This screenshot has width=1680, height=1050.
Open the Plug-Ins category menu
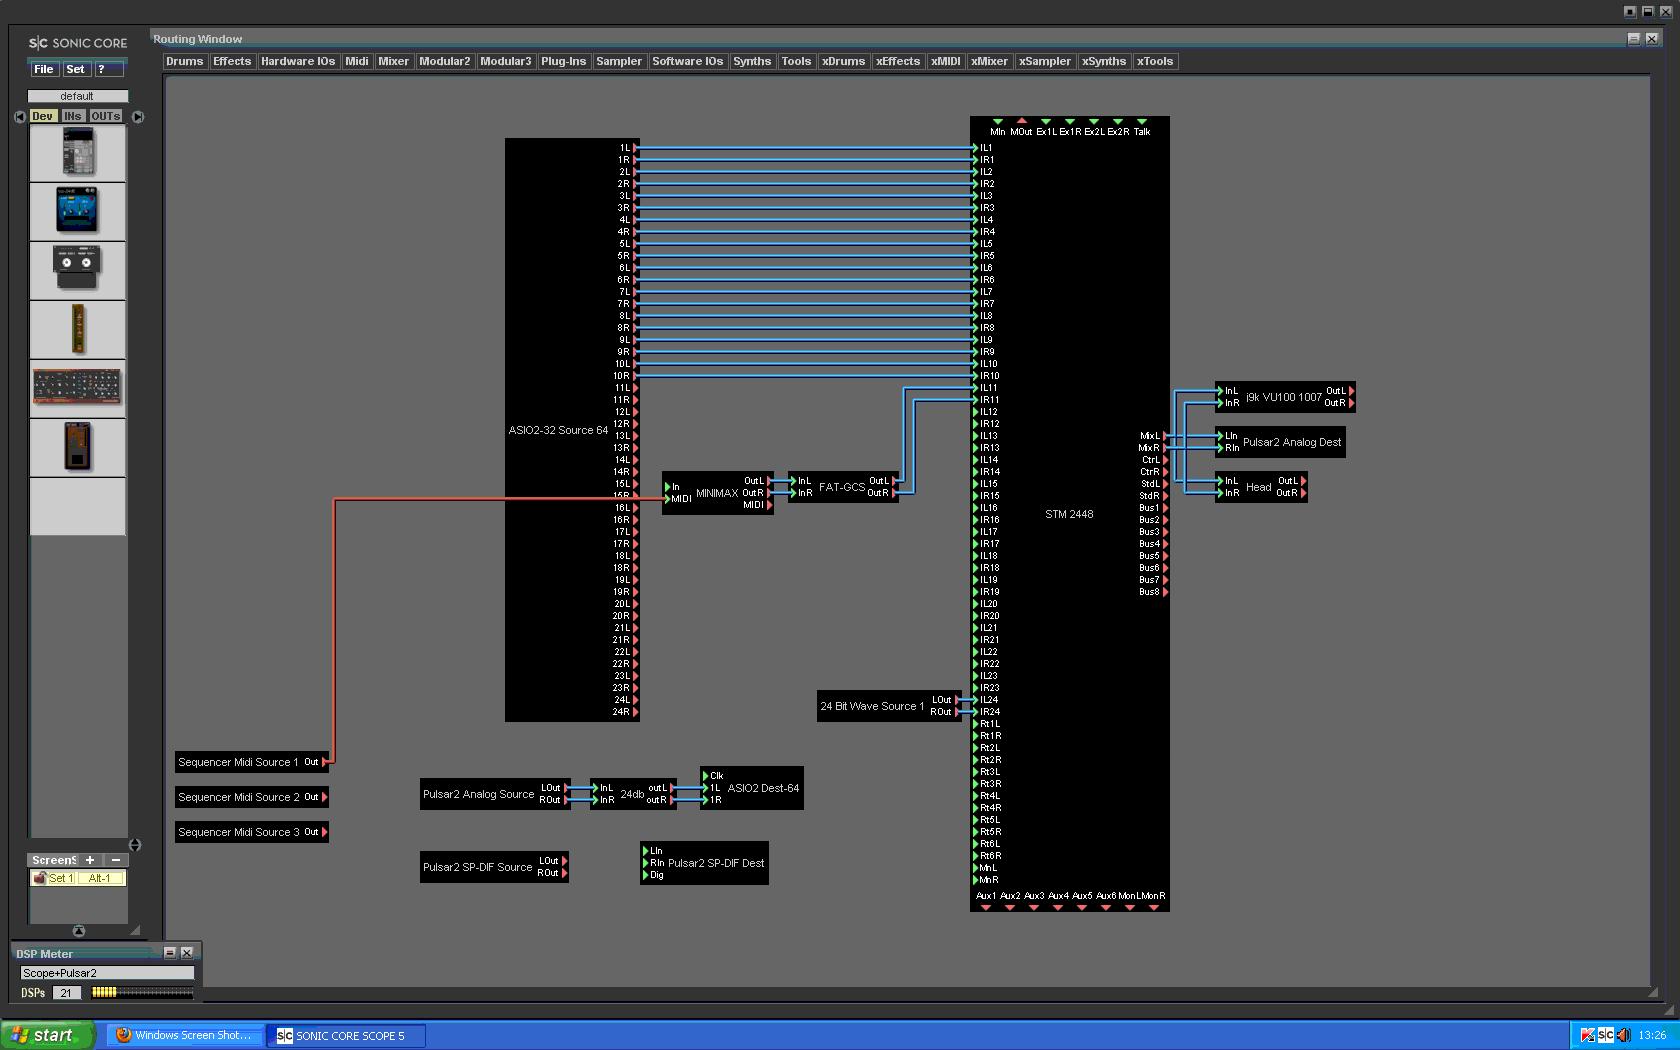[564, 61]
